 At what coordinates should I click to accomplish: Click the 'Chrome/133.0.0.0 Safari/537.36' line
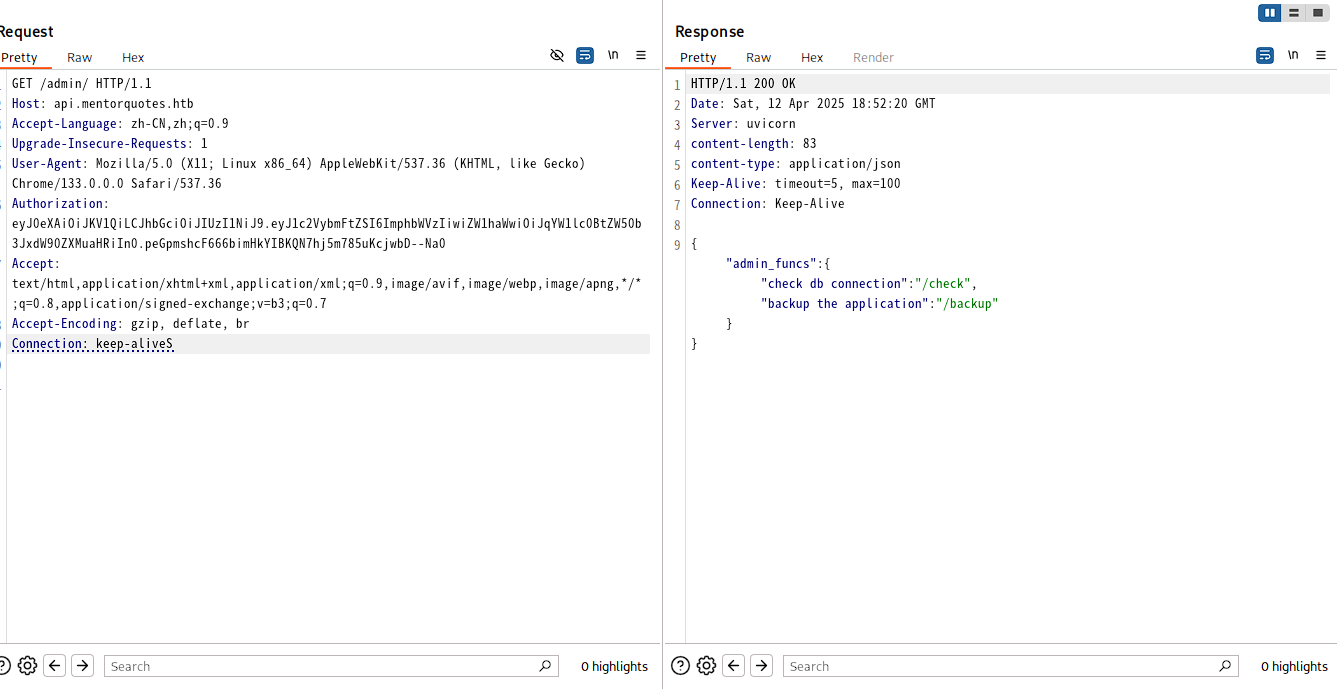[117, 184]
